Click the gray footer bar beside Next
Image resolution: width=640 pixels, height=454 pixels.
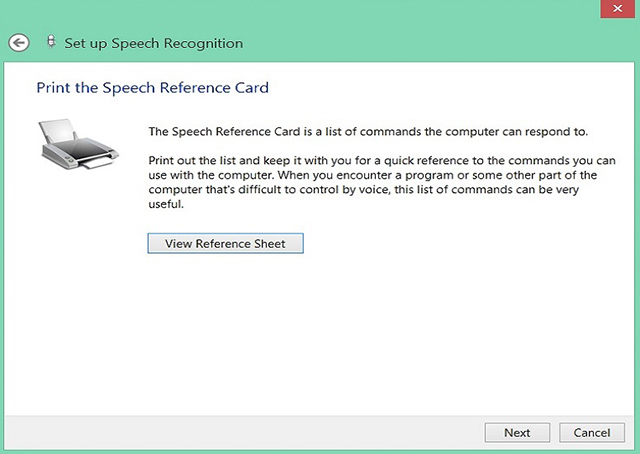(x=245, y=432)
